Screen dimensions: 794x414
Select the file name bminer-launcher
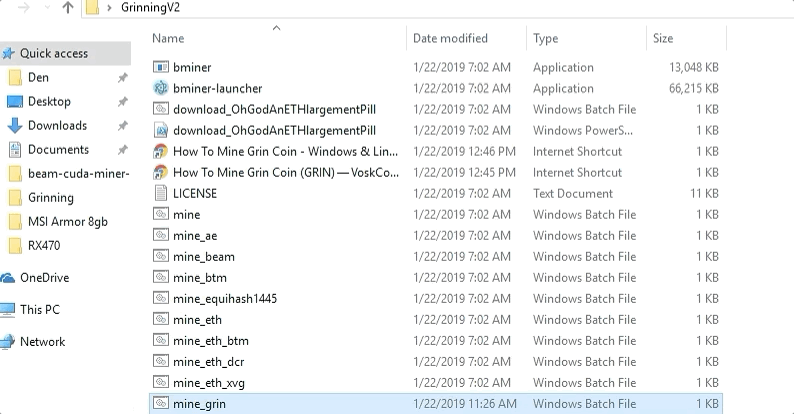click(218, 88)
